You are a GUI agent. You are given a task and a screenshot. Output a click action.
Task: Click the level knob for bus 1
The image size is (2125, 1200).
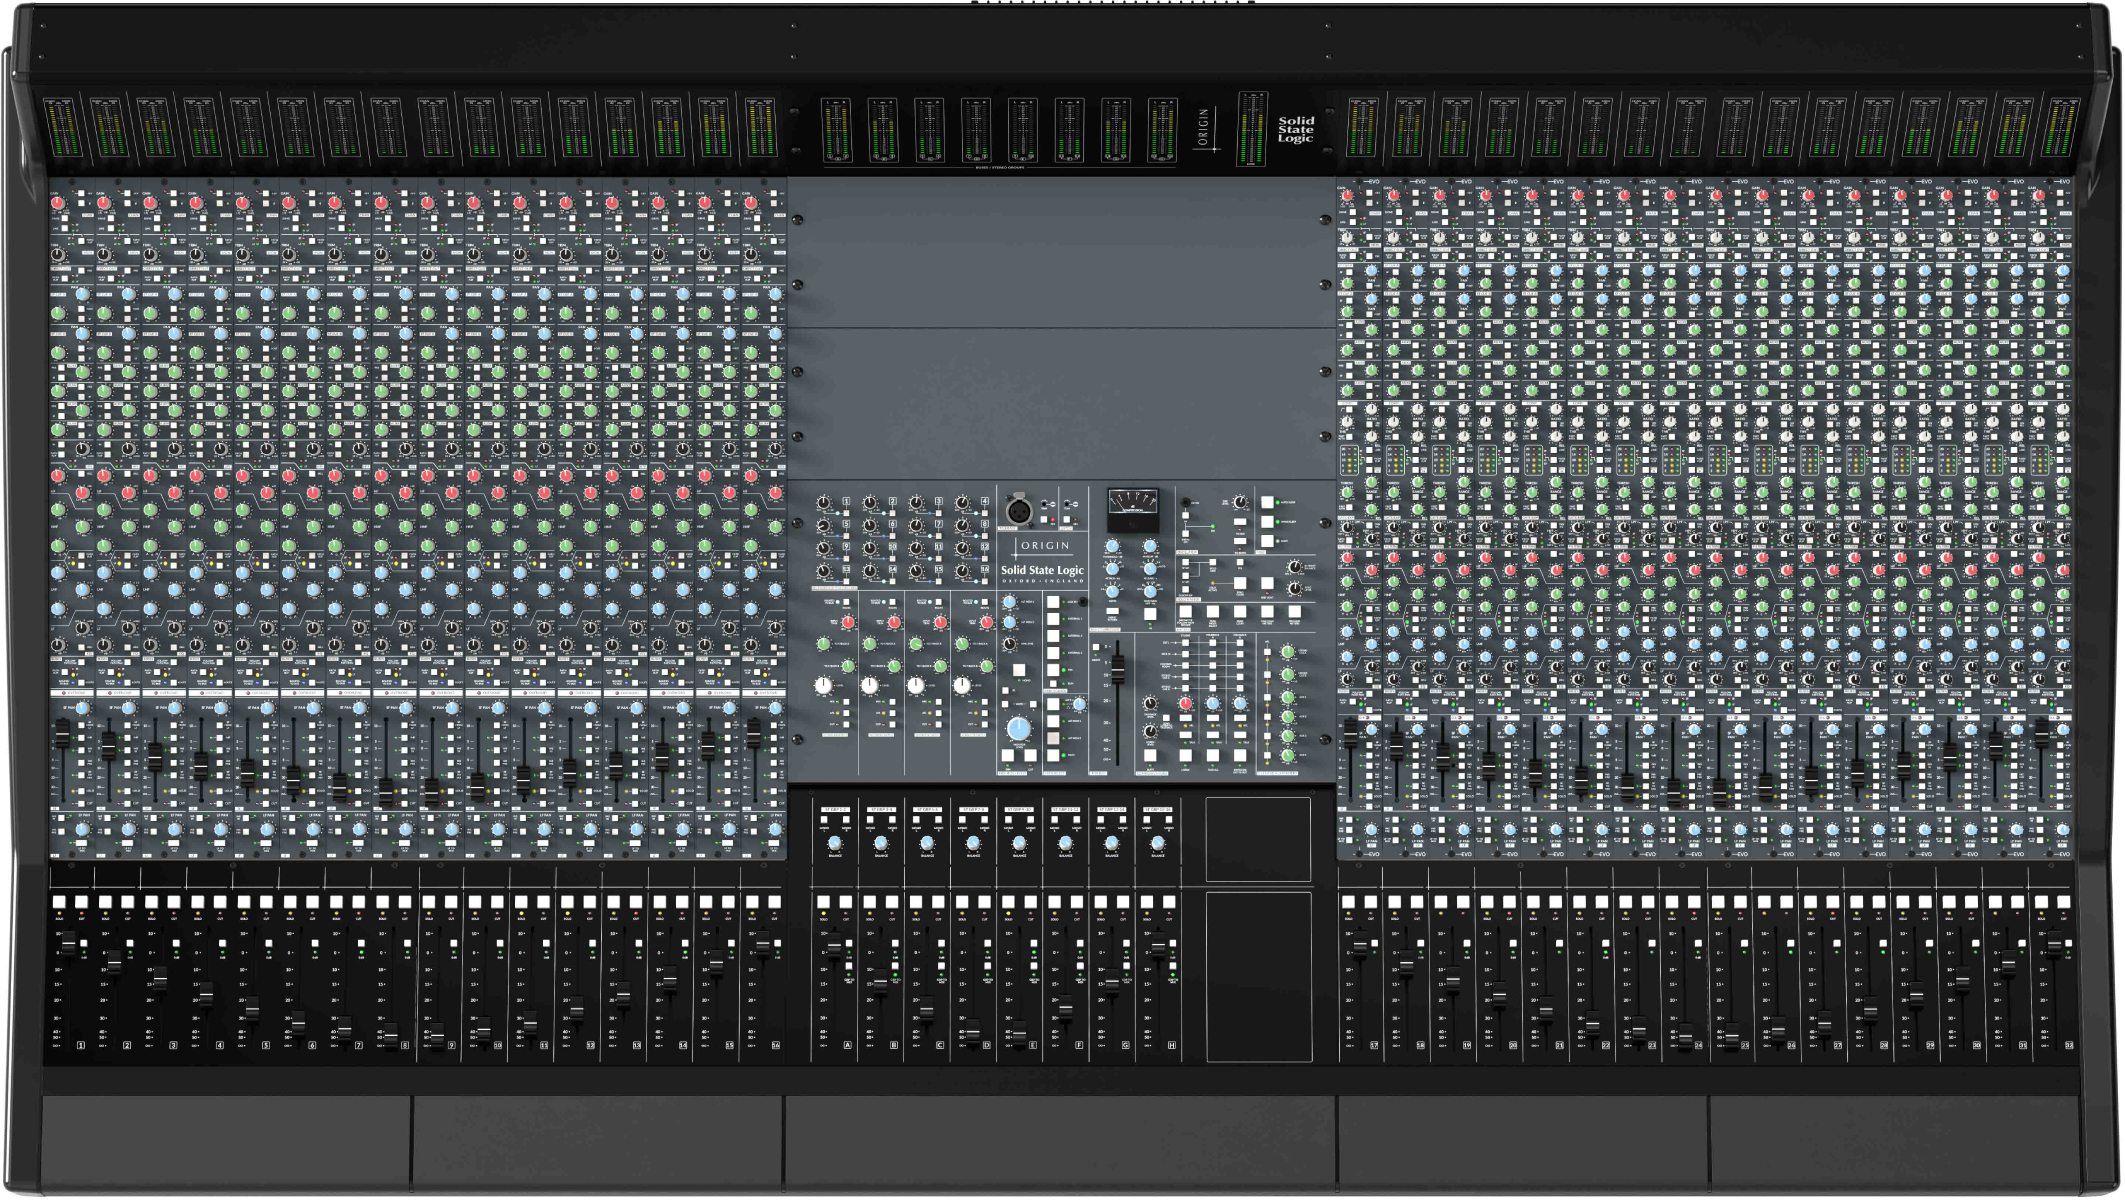click(x=824, y=503)
